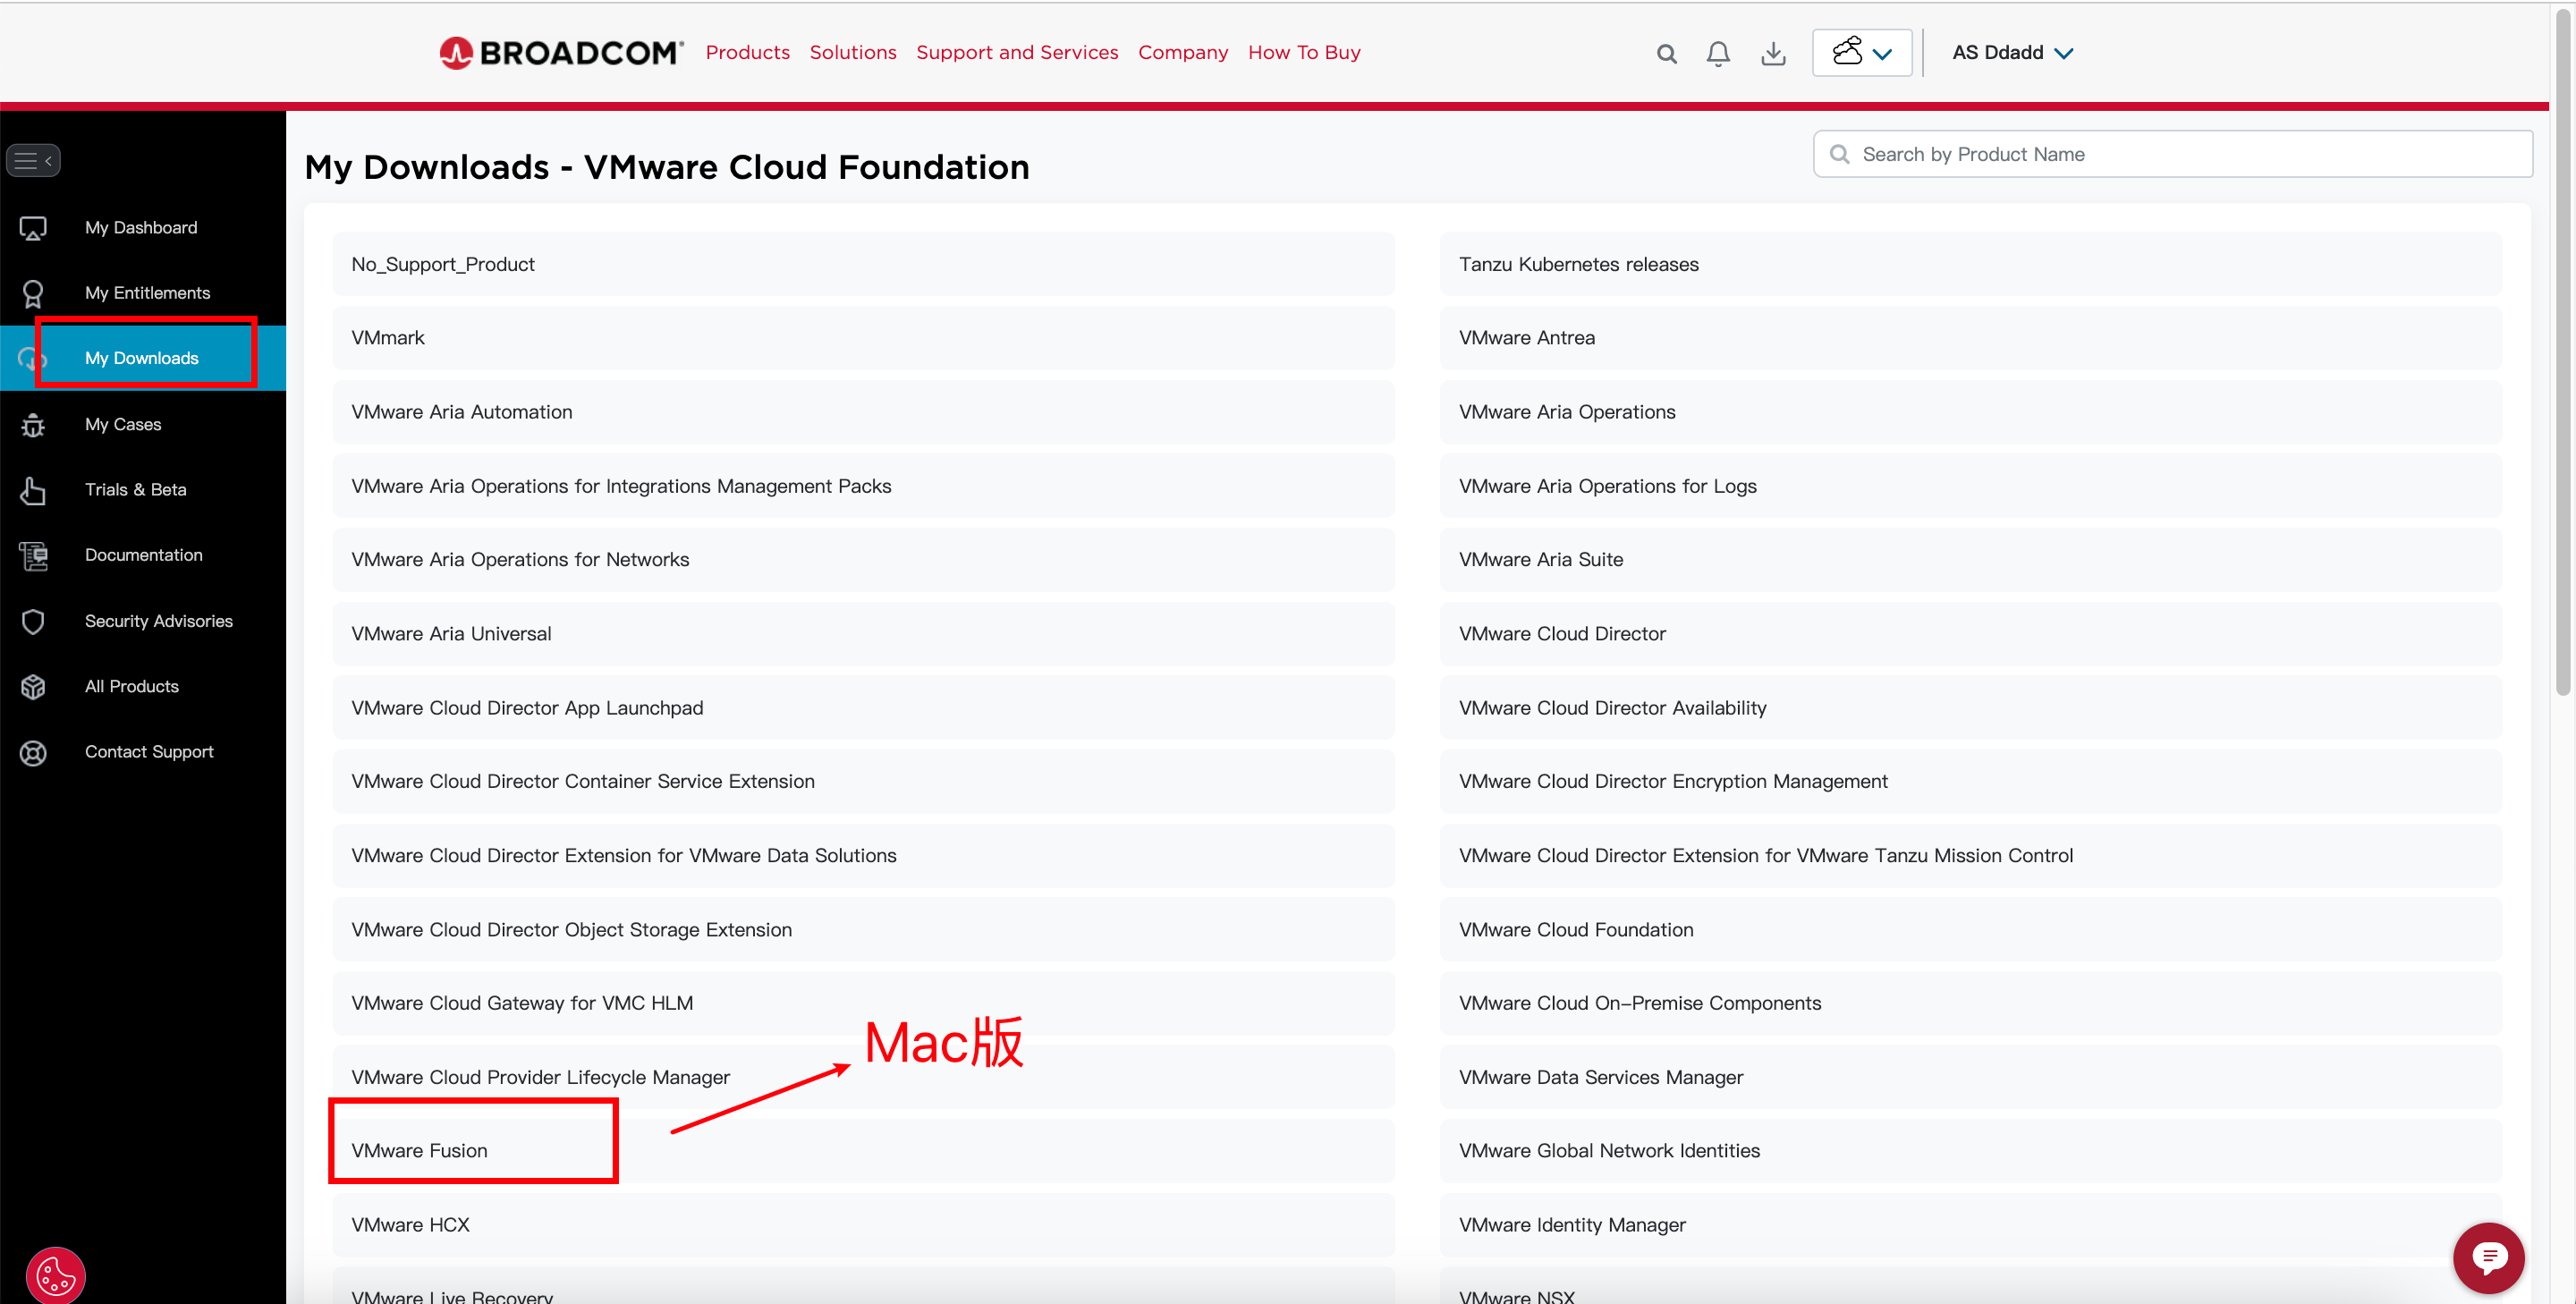Open the VMware HCX row
The height and width of the screenshot is (1304, 2576).
point(862,1224)
